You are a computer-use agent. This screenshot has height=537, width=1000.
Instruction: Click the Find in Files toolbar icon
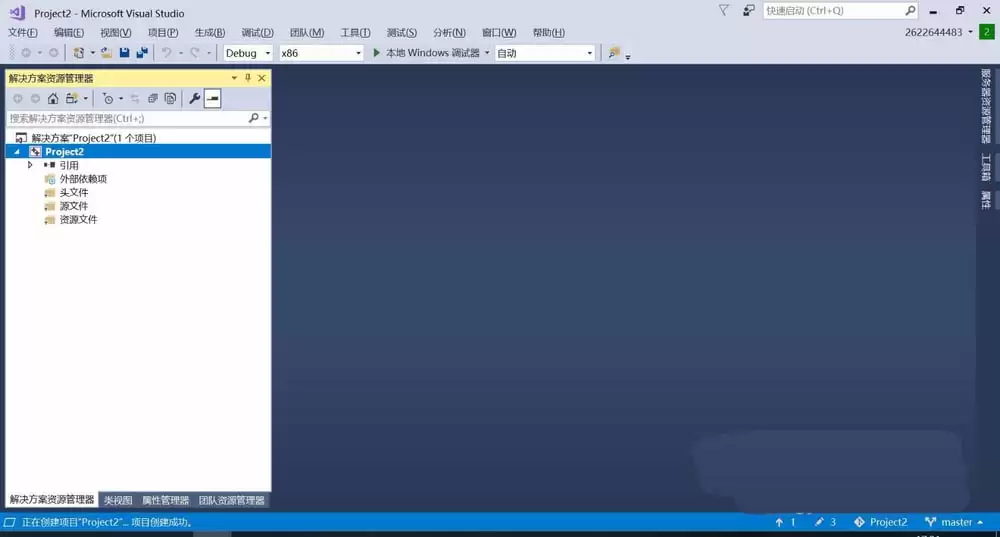pyautogui.click(x=614, y=53)
